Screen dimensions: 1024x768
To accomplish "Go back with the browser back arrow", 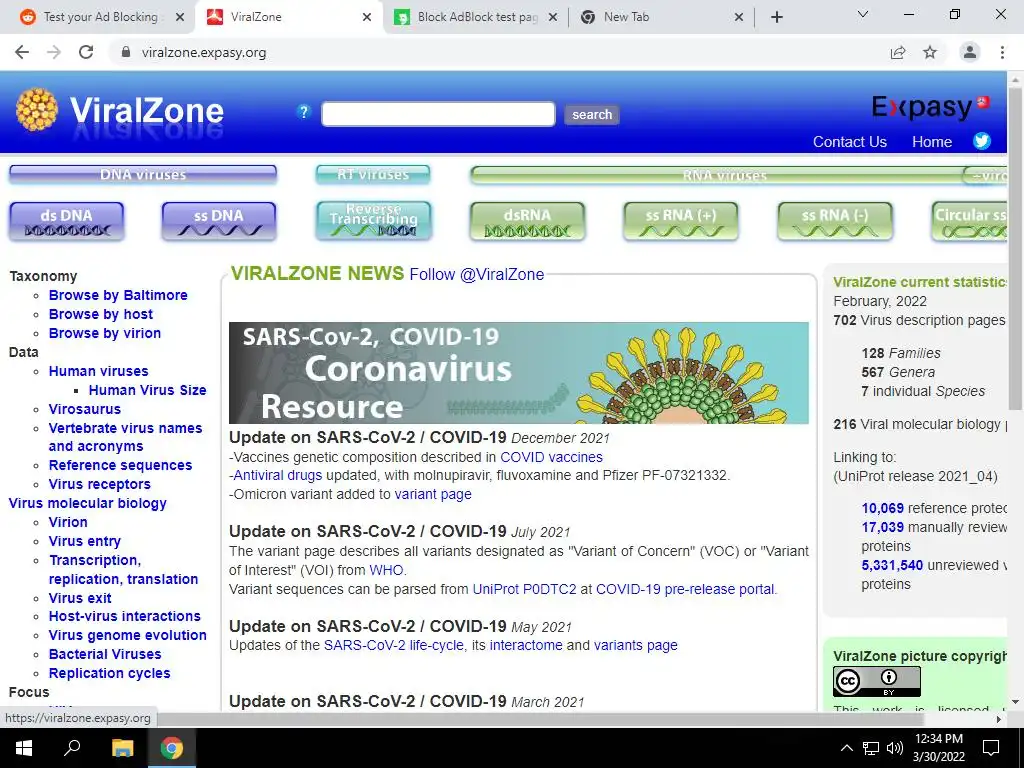I will click(x=22, y=52).
